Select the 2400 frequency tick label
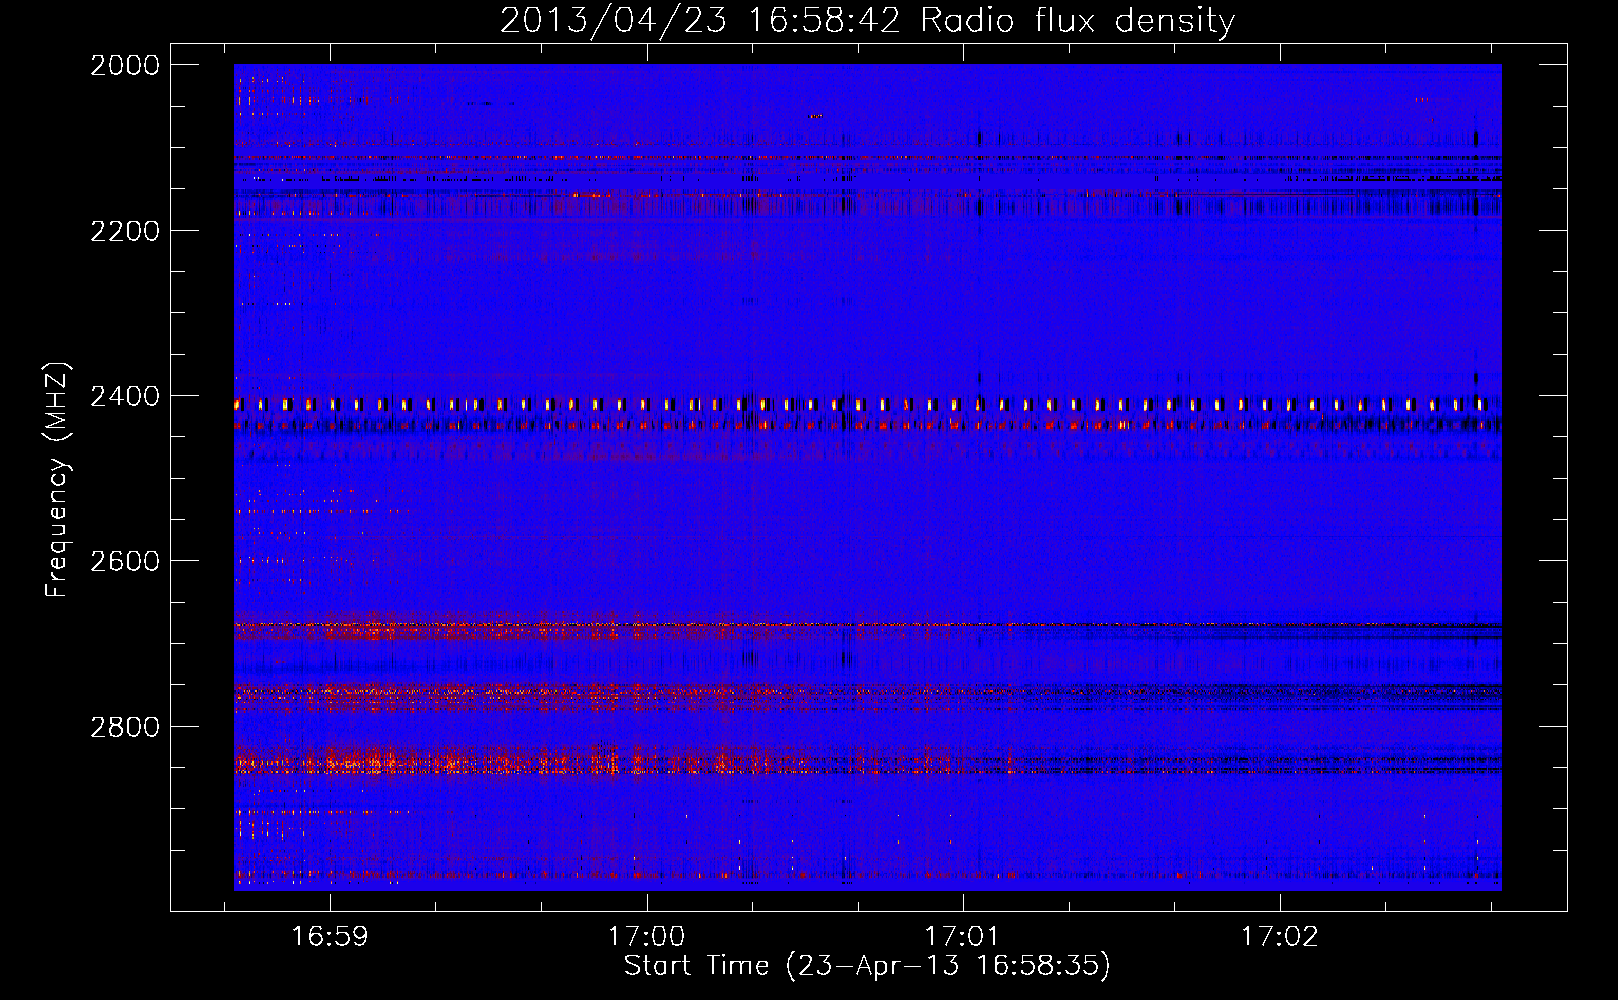1618x1000 pixels. click(x=125, y=397)
